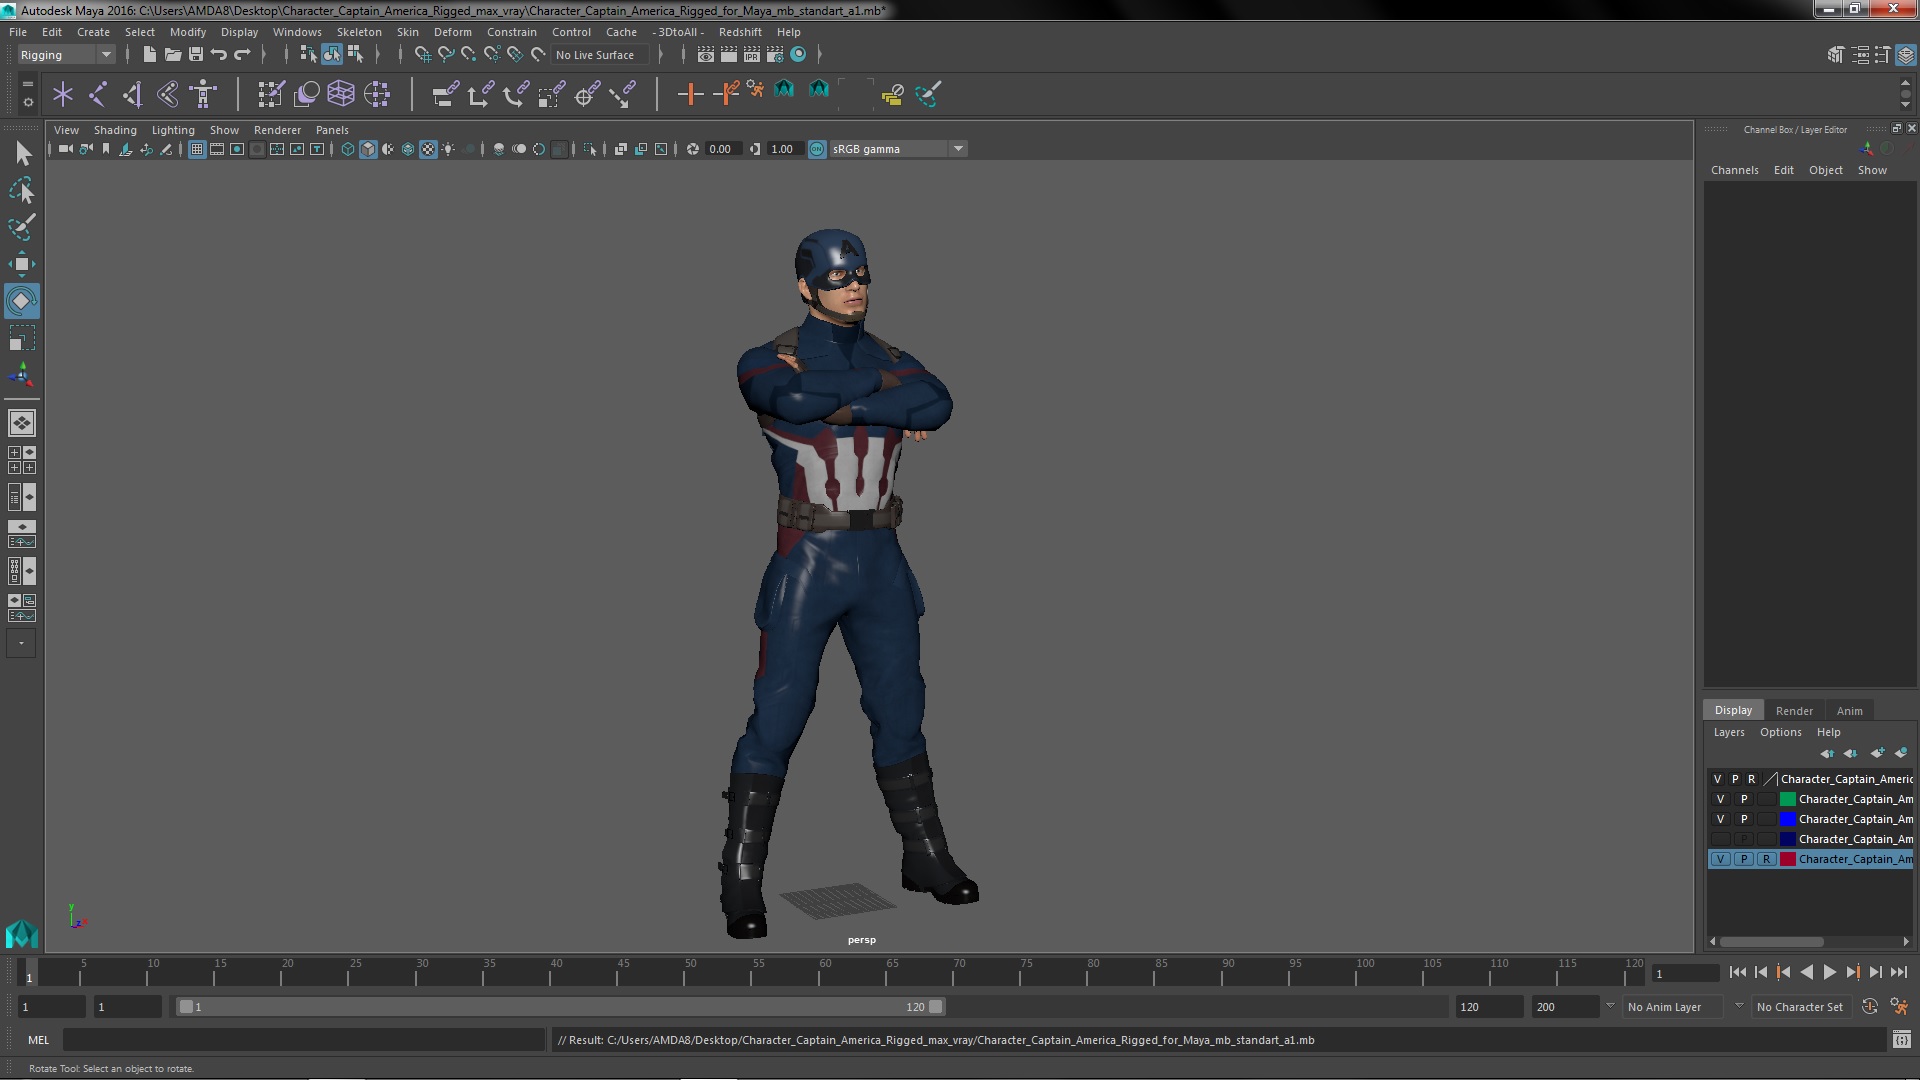
Task: Open viewport Lighting menu
Action: coord(173,130)
